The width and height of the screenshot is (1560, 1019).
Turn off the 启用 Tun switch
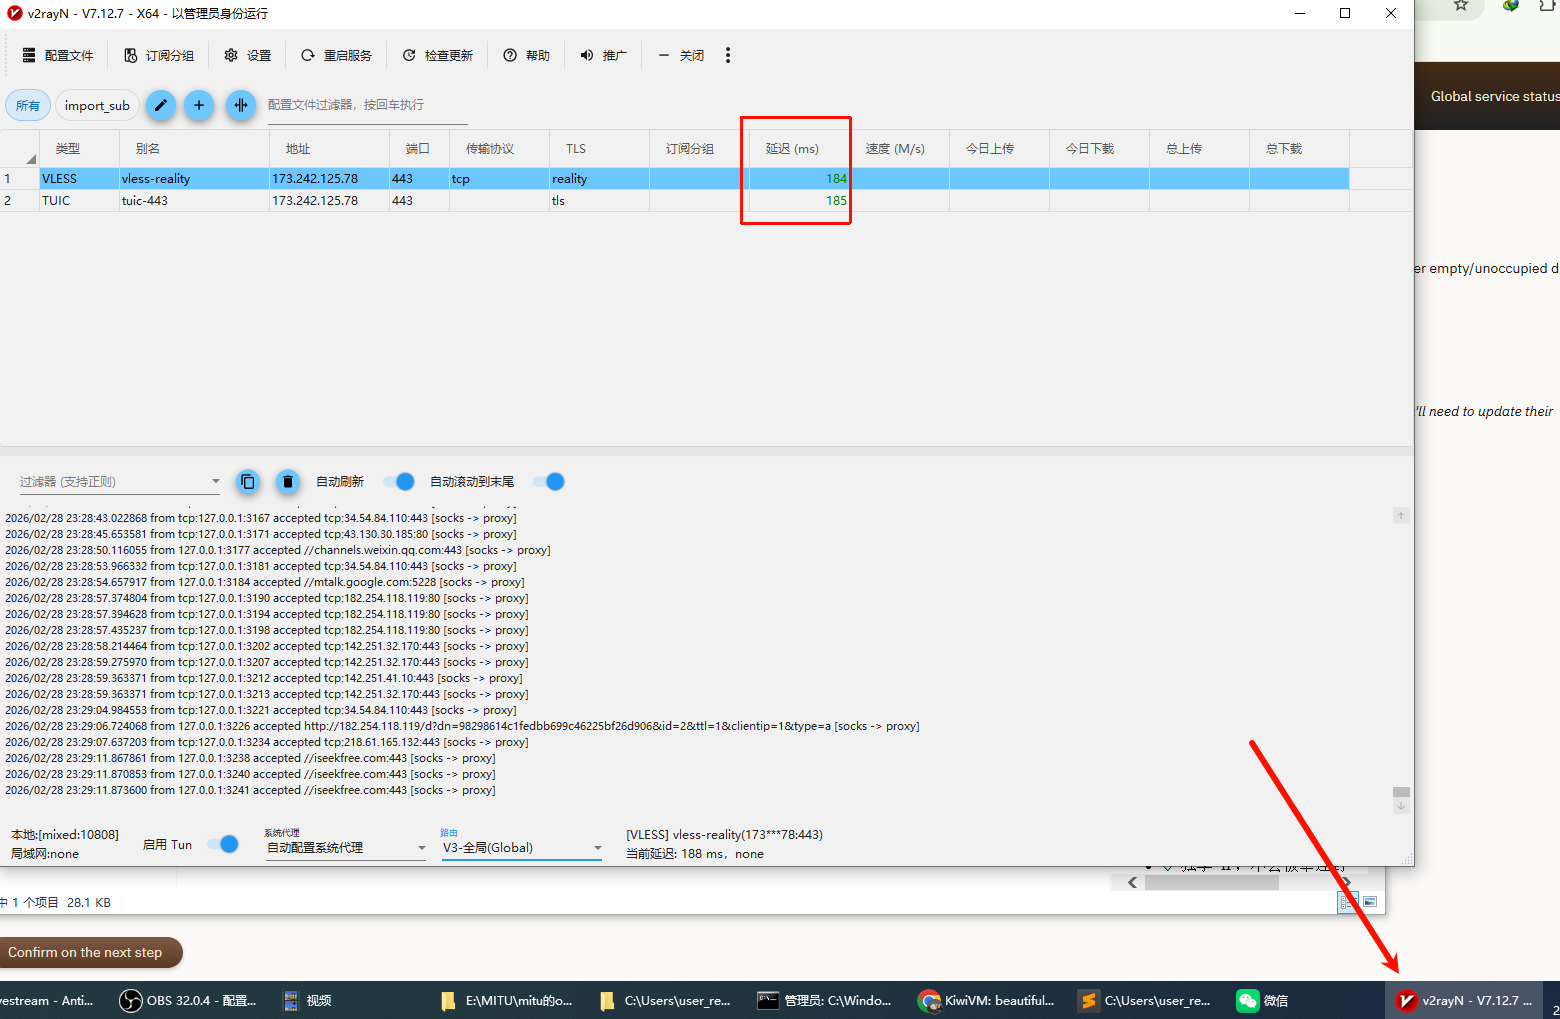point(223,844)
